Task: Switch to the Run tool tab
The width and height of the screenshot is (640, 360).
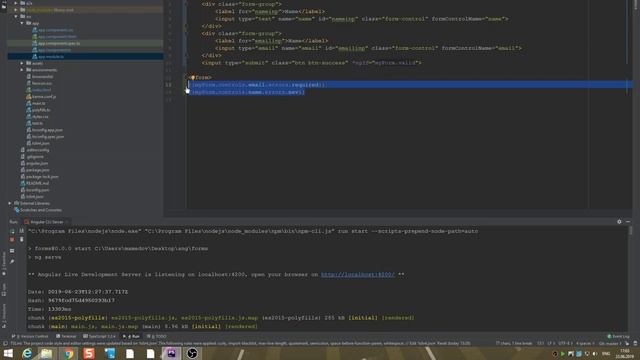Action: point(131,336)
